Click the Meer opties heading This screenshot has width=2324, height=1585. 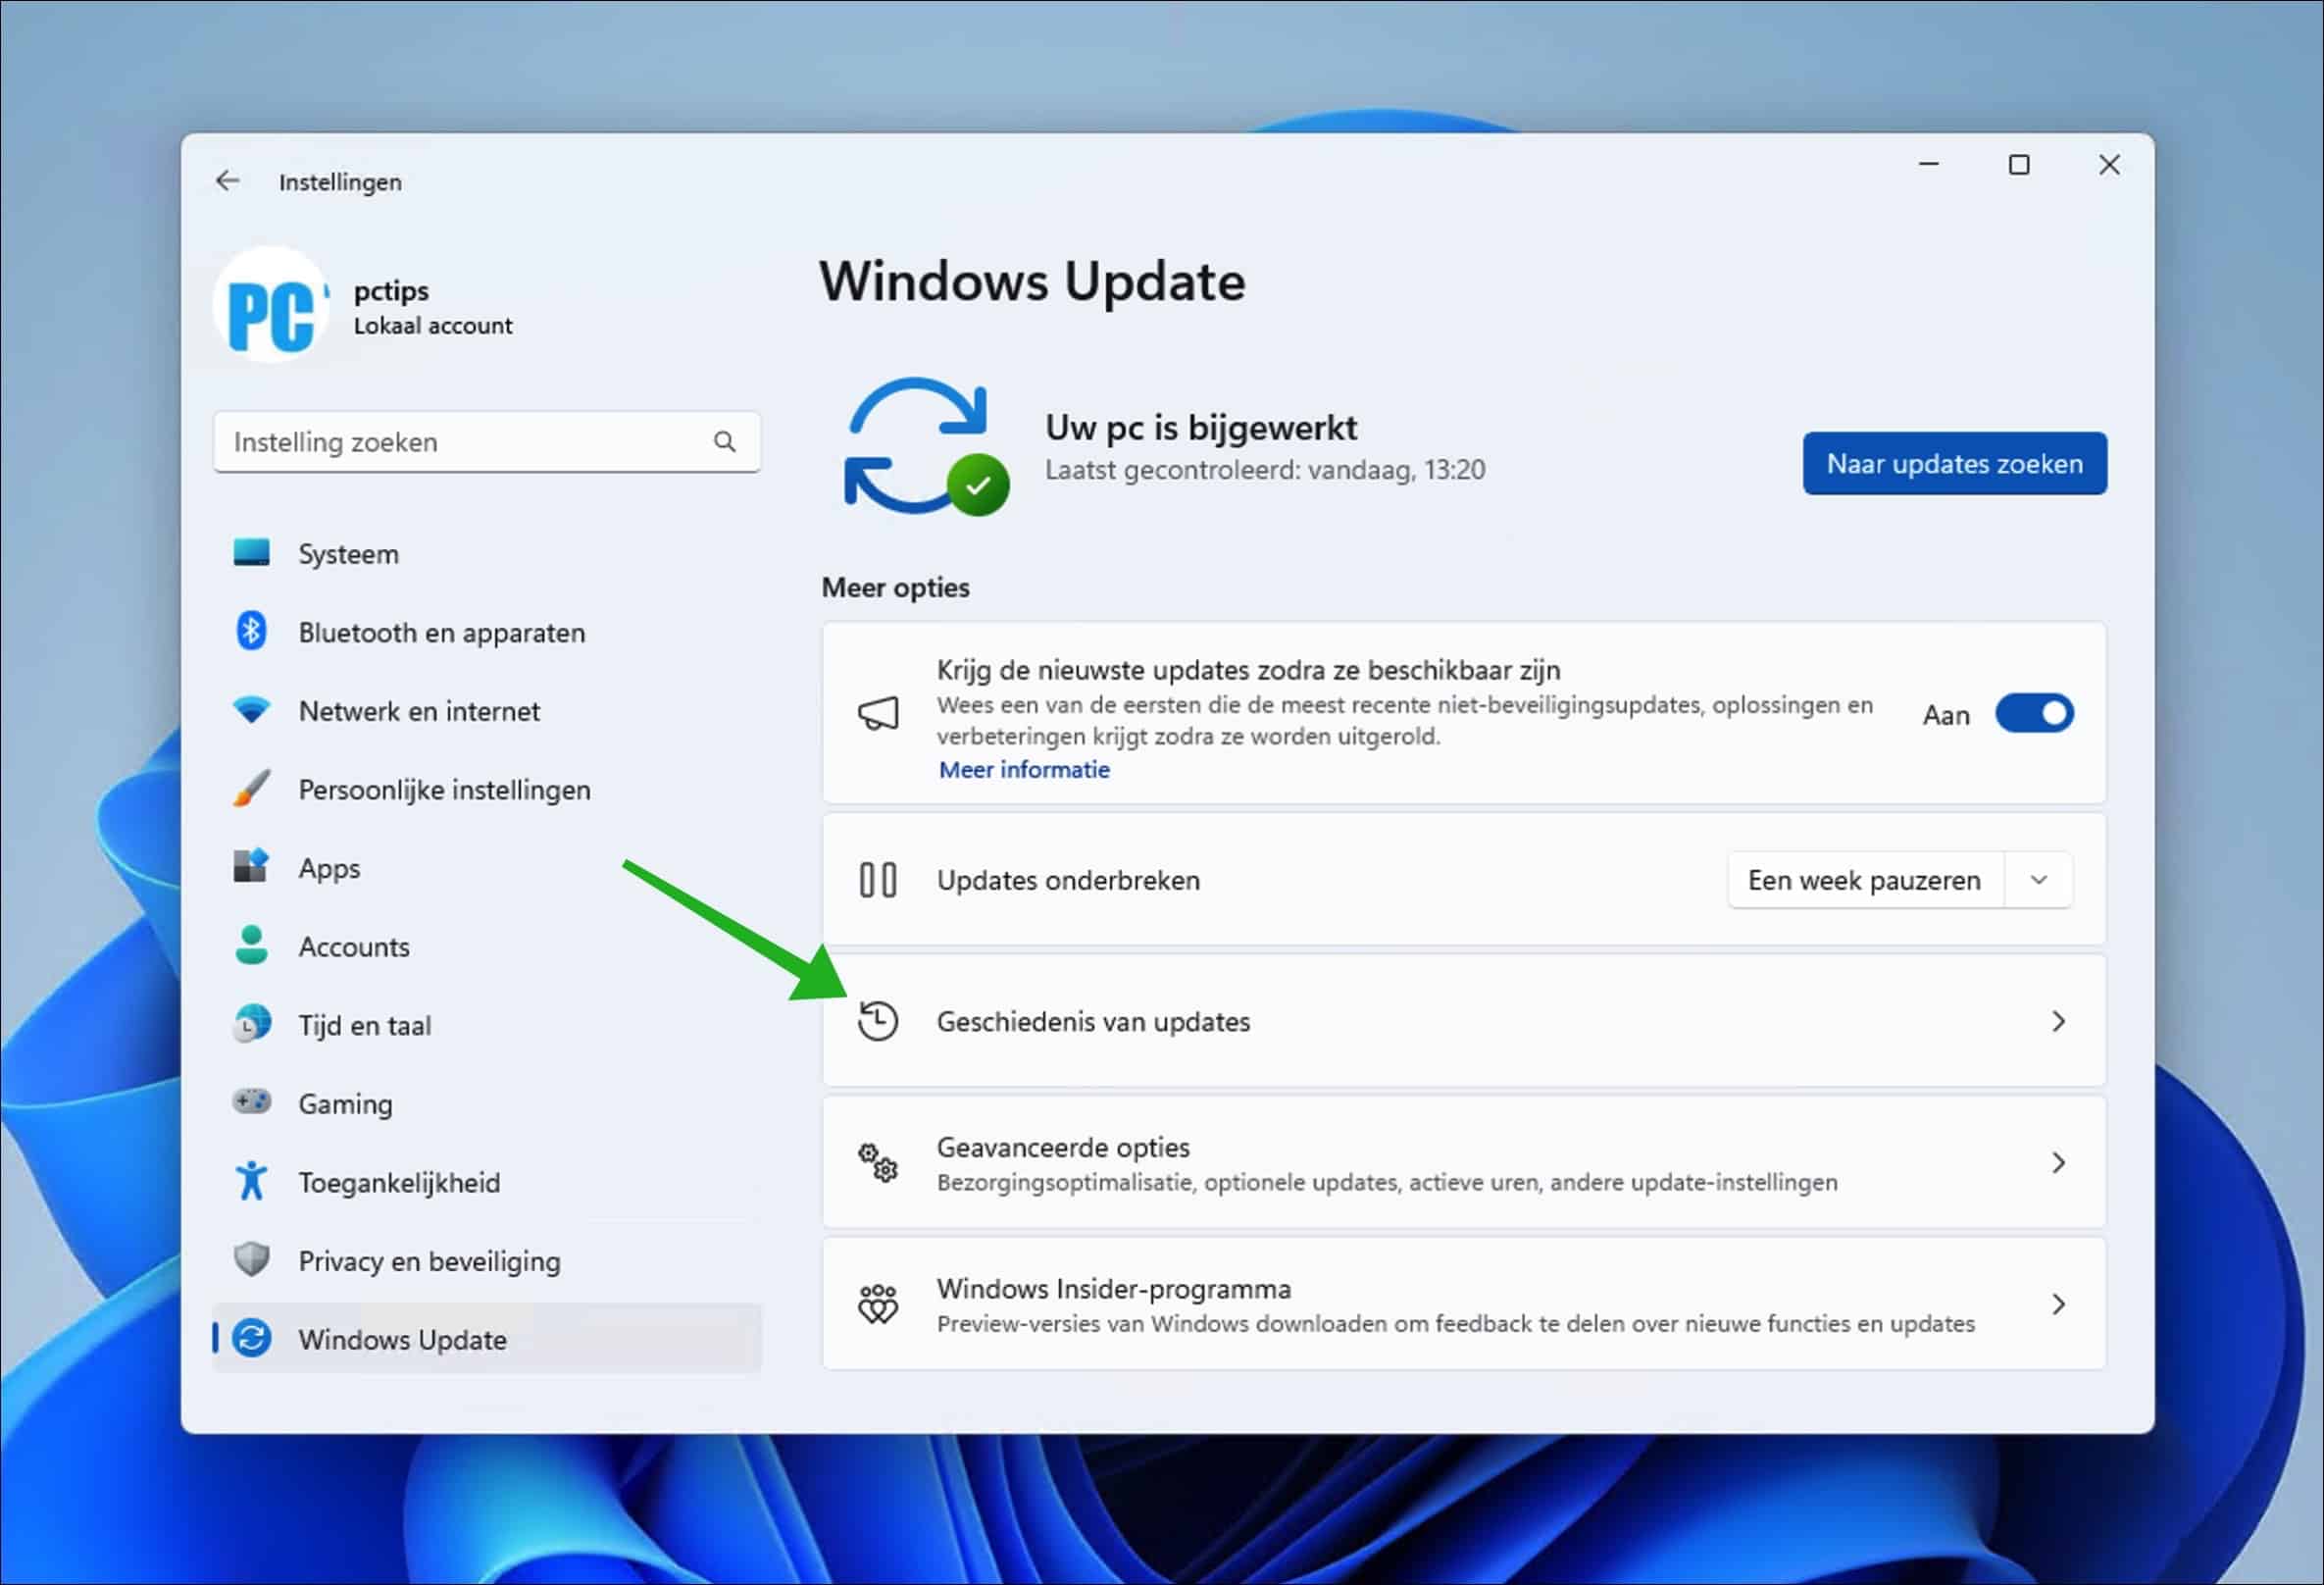click(895, 587)
